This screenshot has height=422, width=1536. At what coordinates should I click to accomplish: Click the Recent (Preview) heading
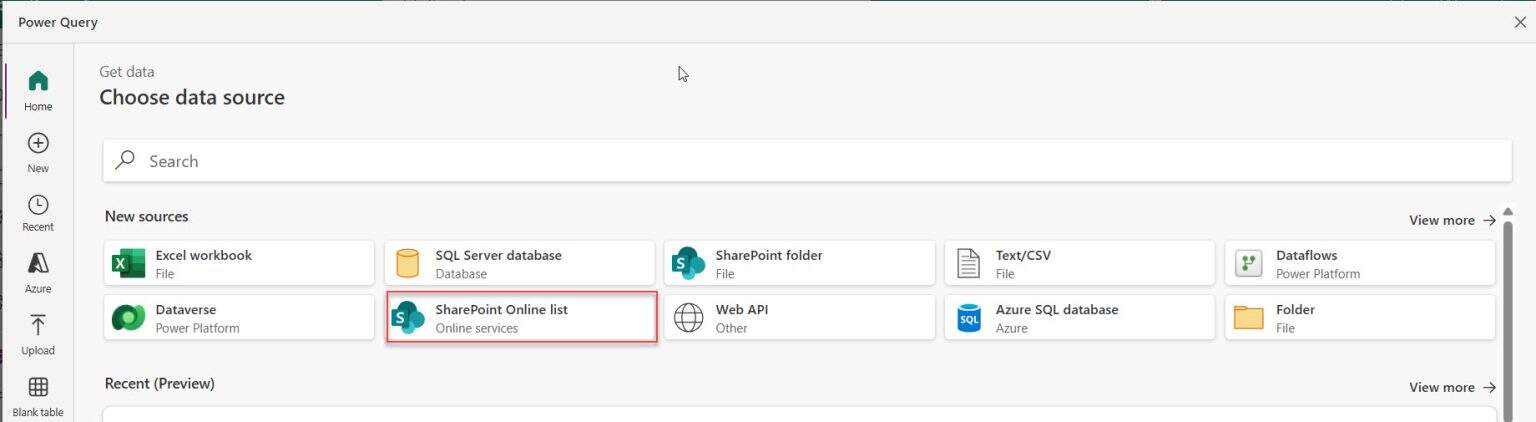point(160,383)
